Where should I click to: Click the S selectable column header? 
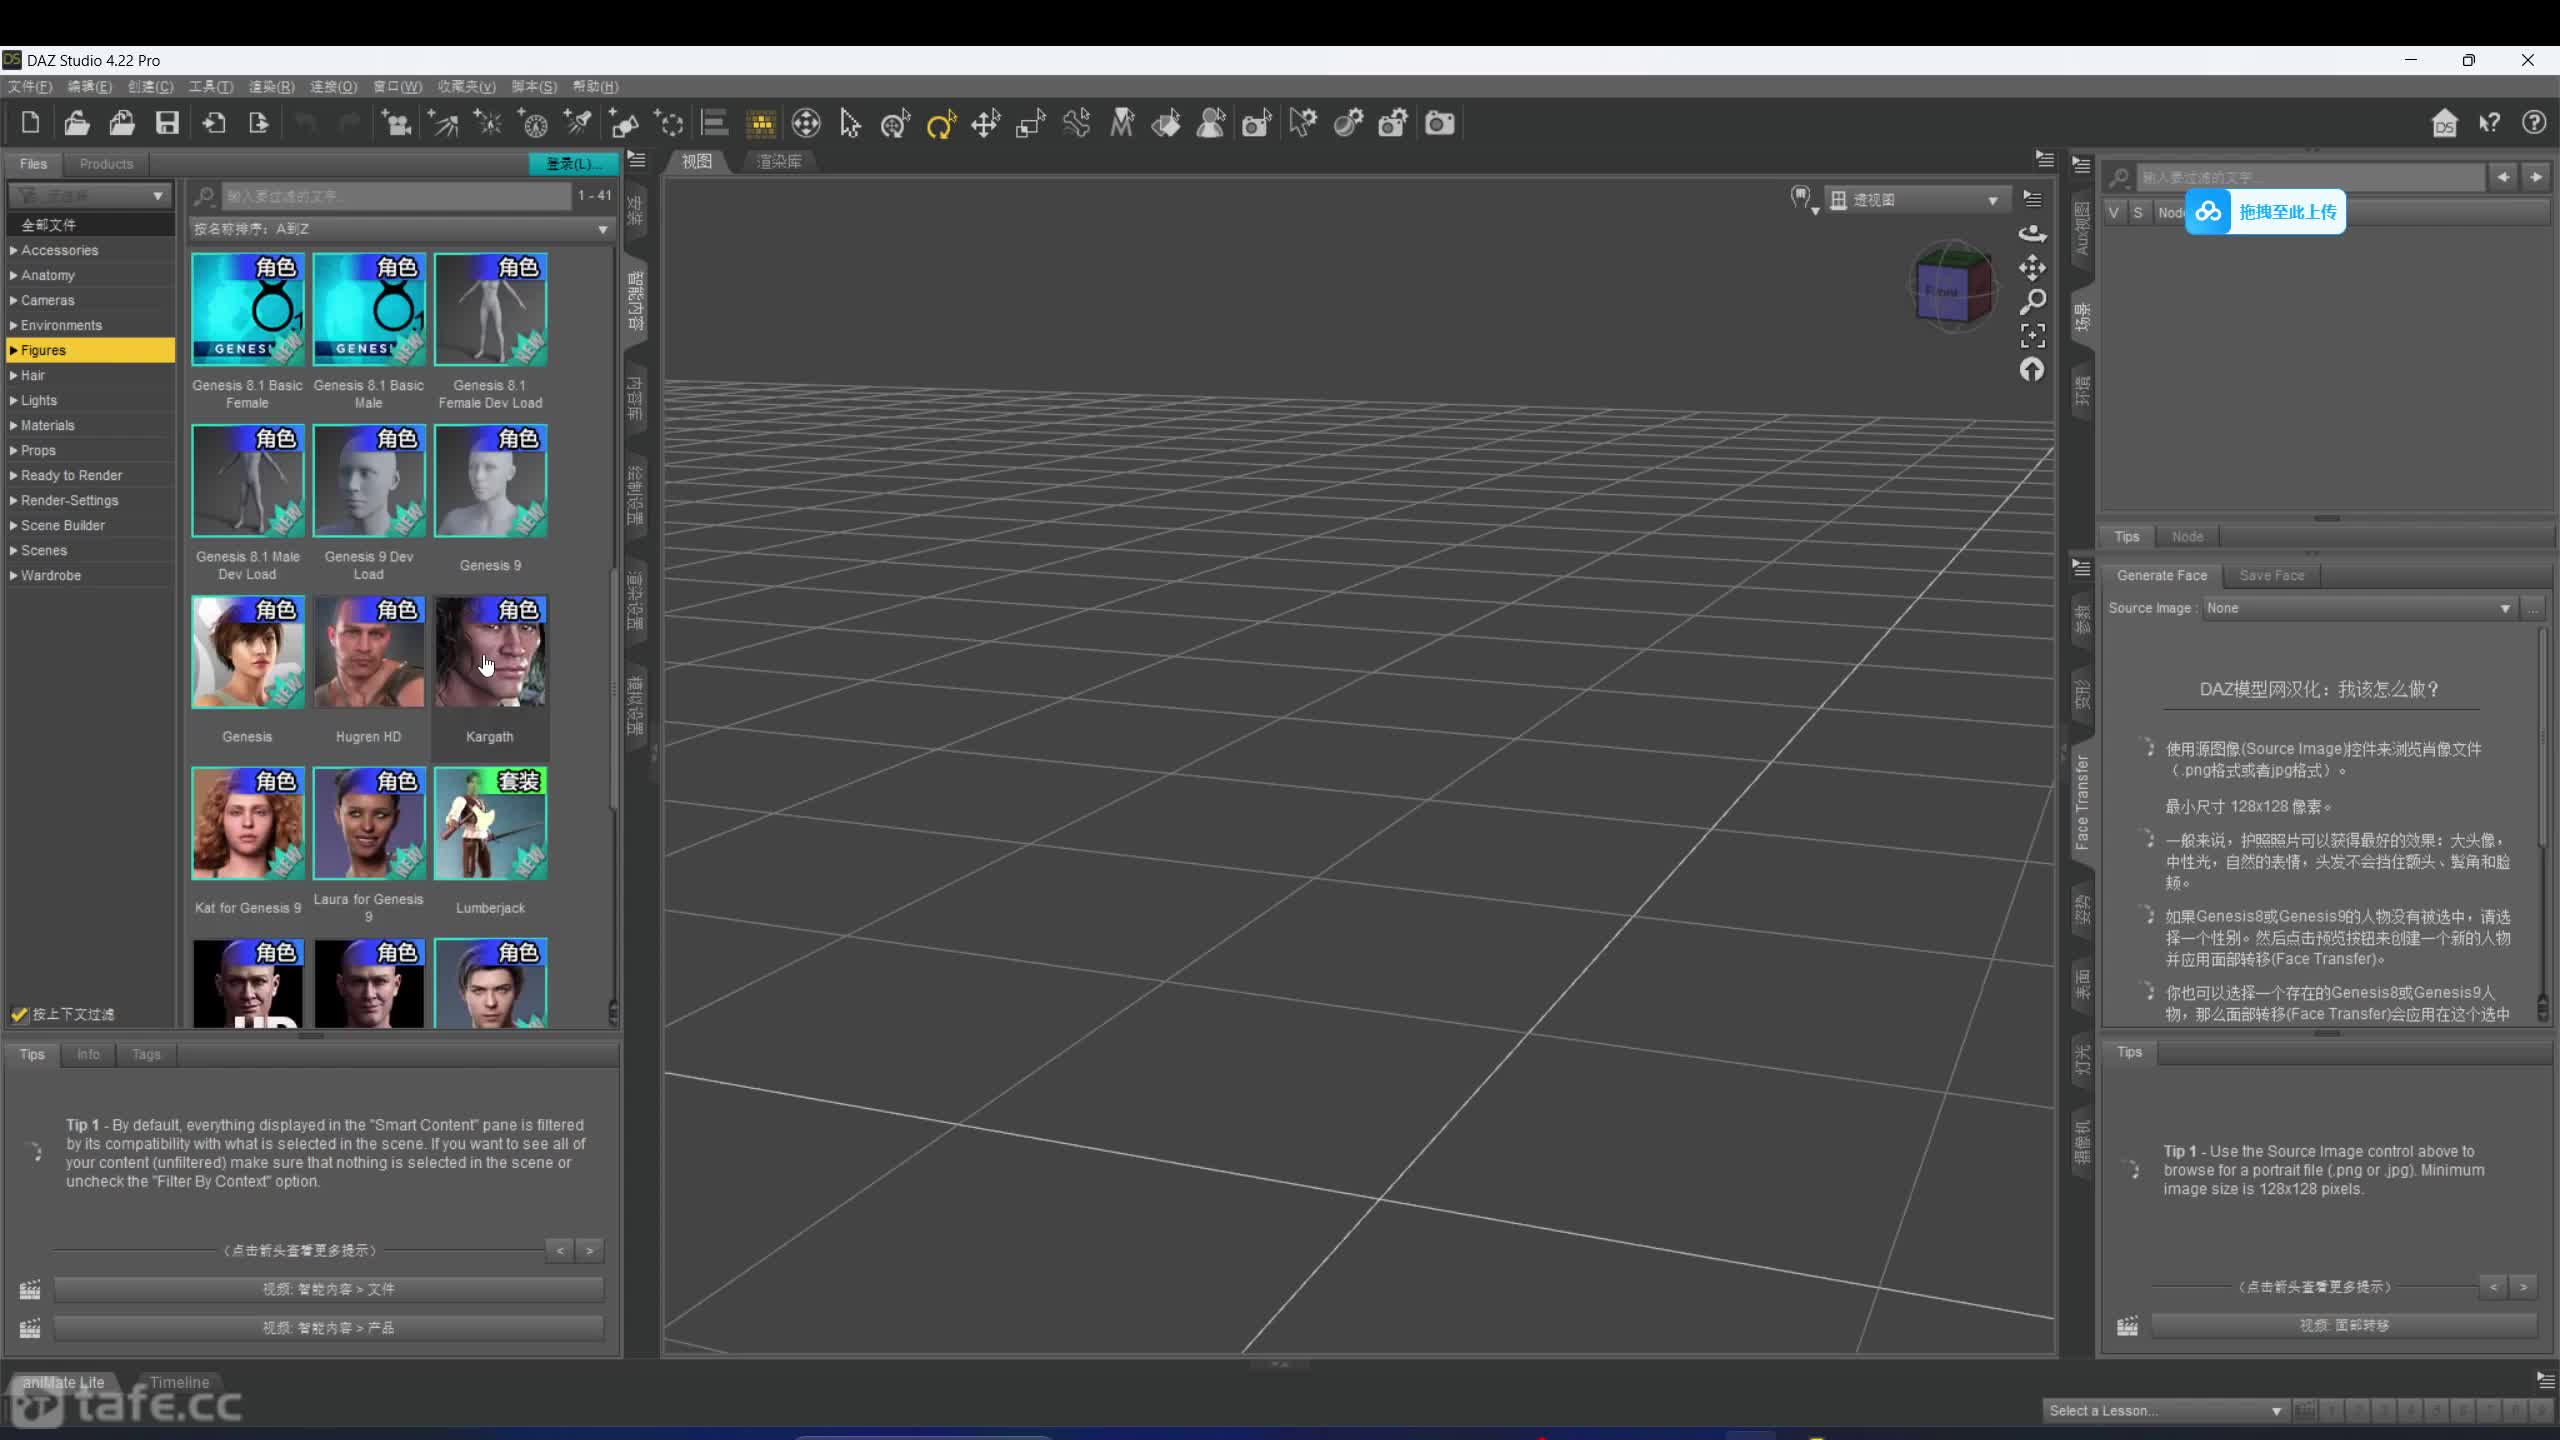pos(2138,212)
